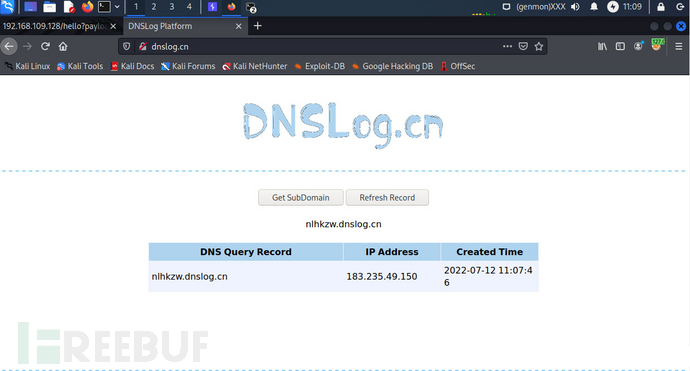Click the show desktop panel icon
690x371 pixels.
30,7
